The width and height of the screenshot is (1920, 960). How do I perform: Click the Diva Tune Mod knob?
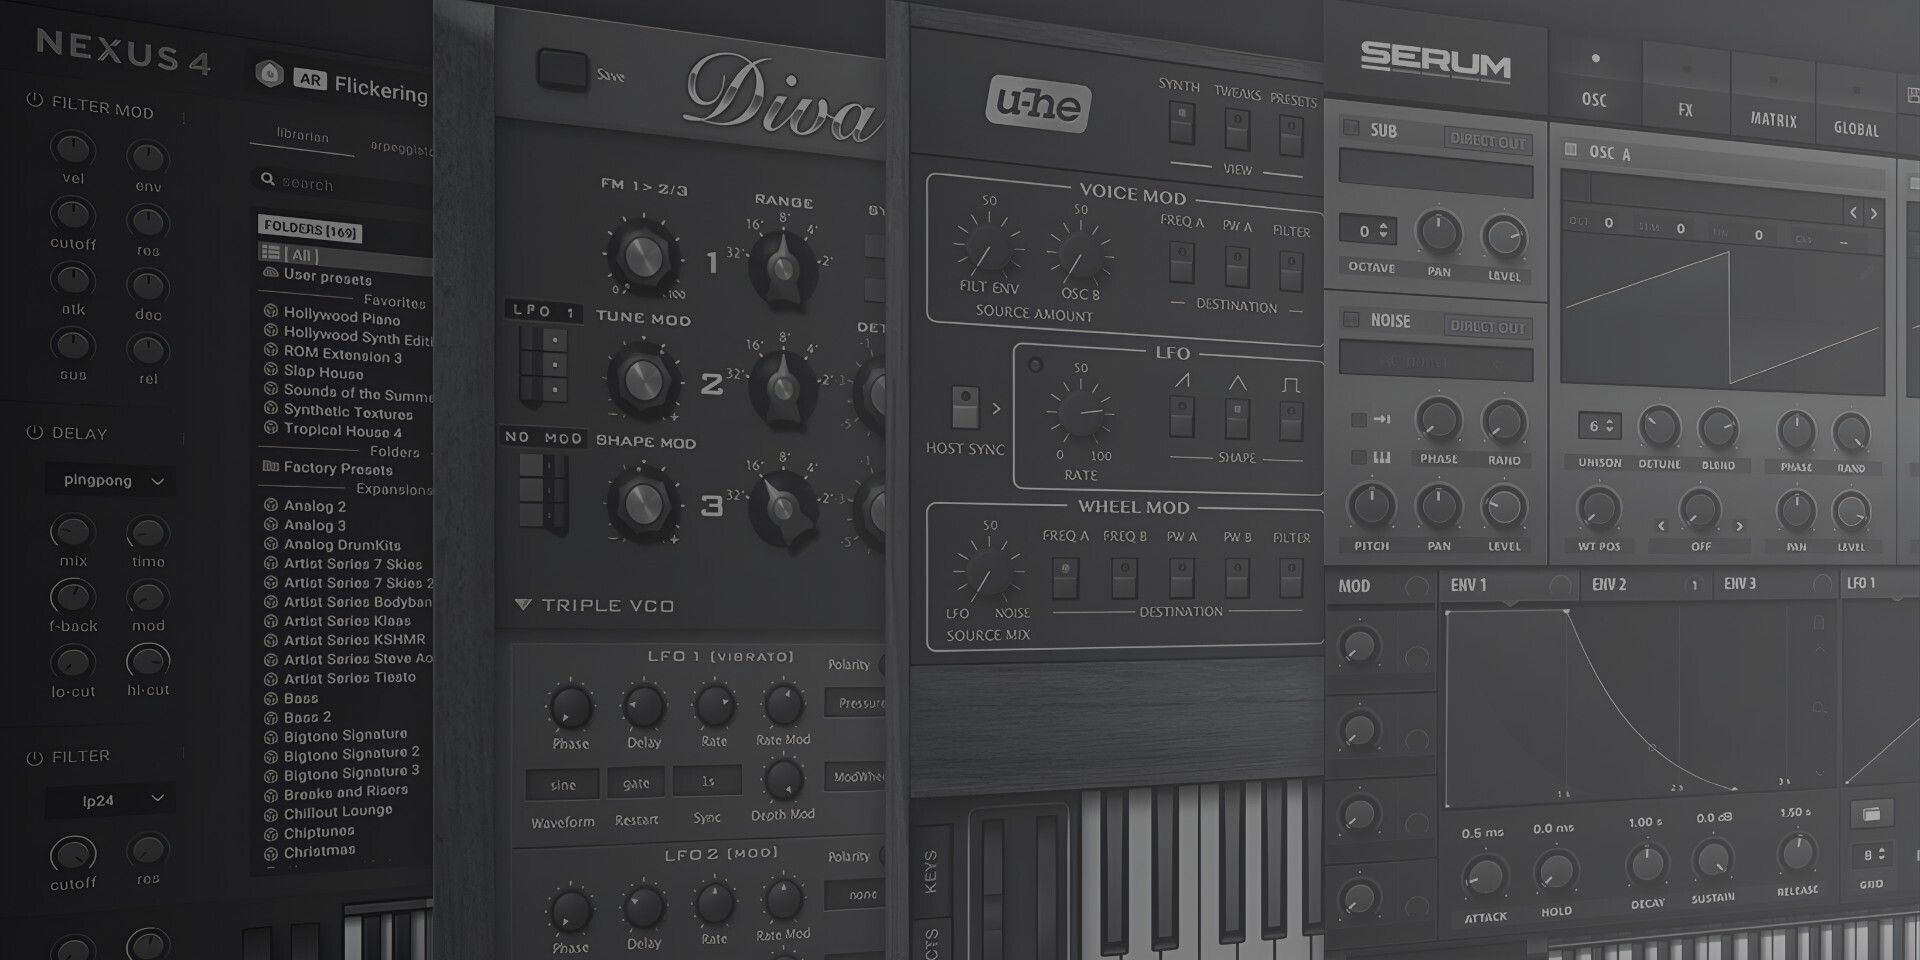point(643,379)
